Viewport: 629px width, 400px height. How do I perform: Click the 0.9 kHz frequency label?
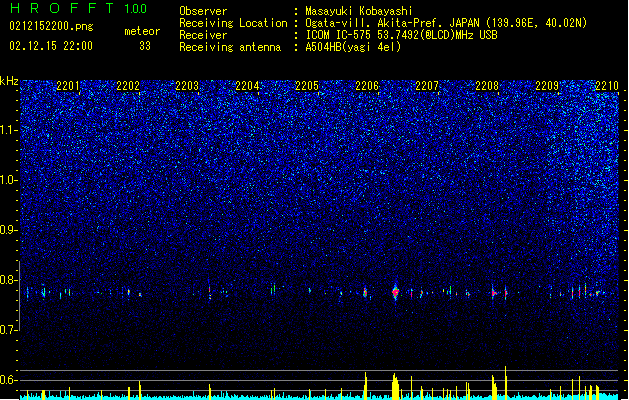click(9, 230)
